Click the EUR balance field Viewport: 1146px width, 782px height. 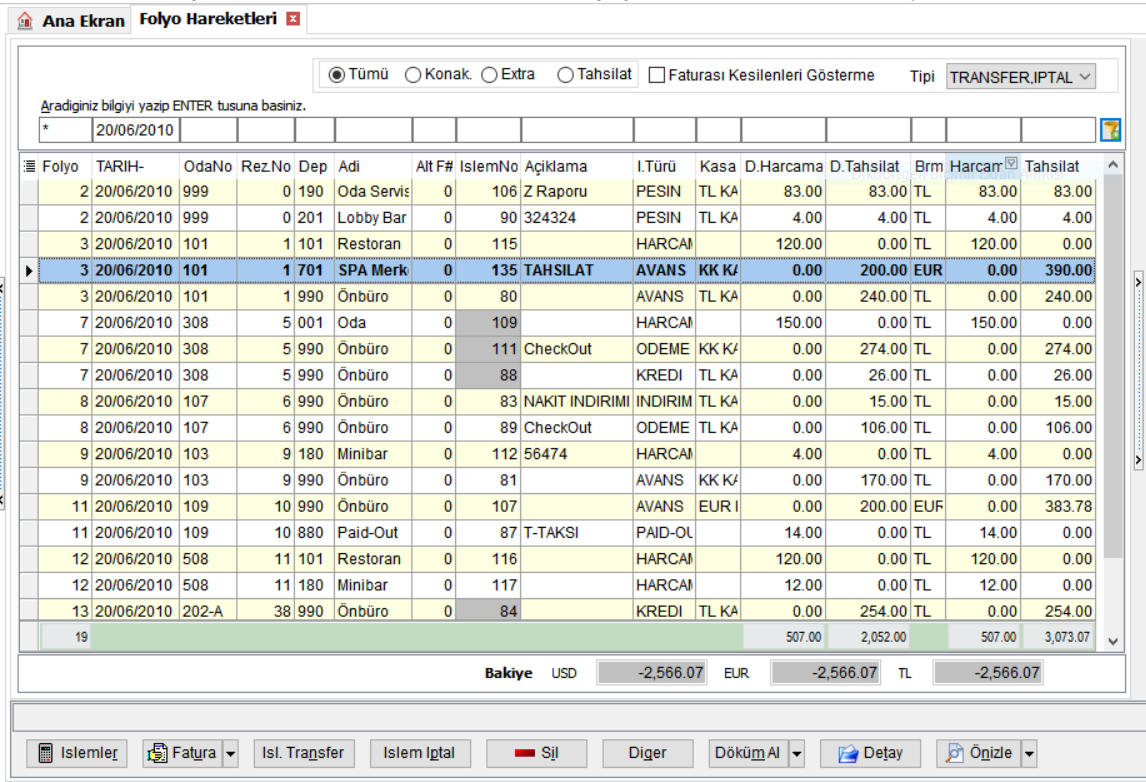point(825,672)
